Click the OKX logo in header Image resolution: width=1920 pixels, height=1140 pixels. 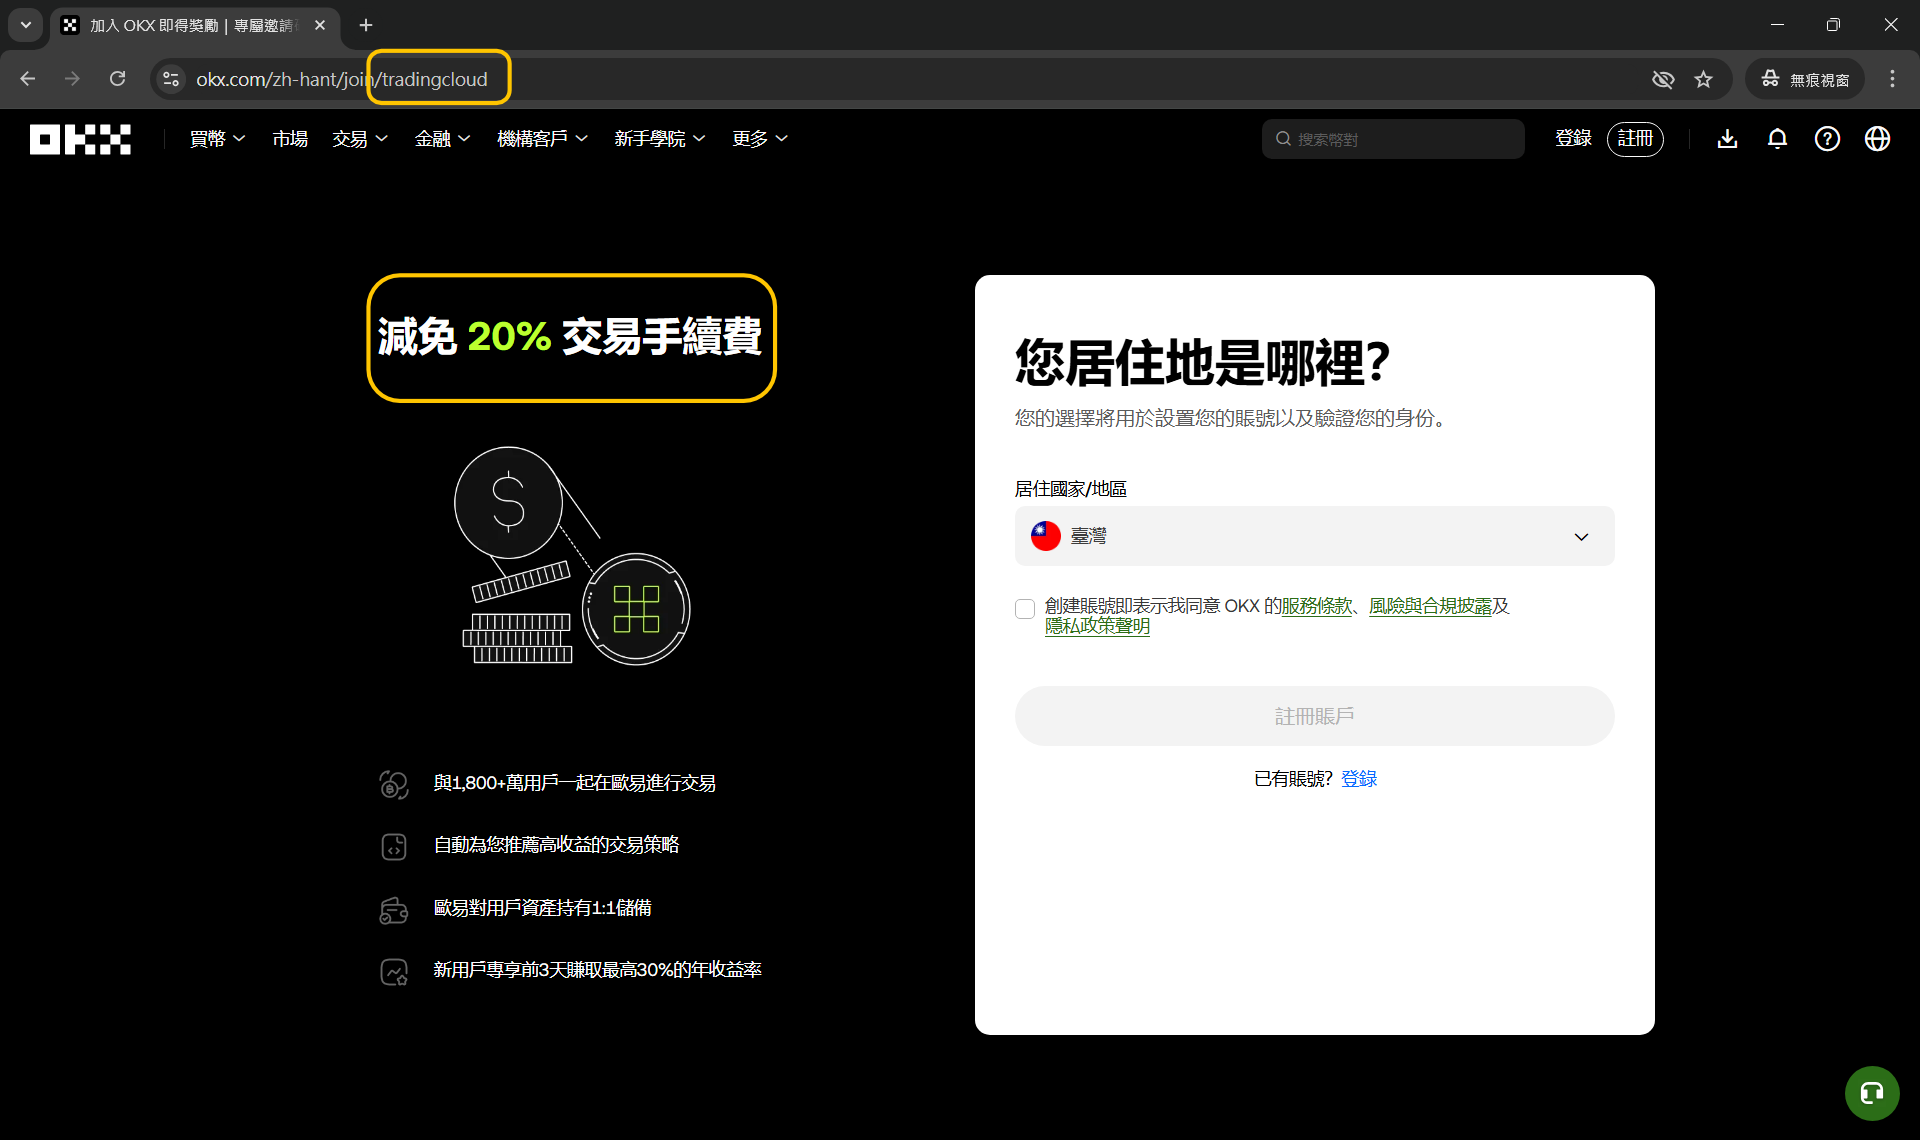[x=80, y=139]
